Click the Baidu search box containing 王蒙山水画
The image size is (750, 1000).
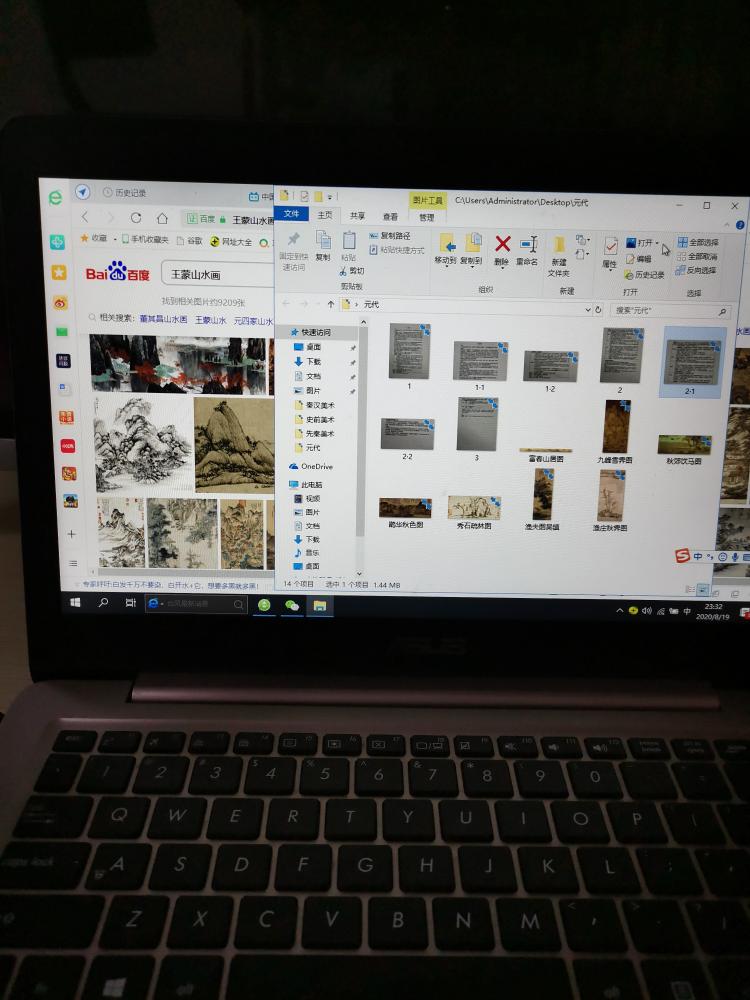click(x=217, y=275)
